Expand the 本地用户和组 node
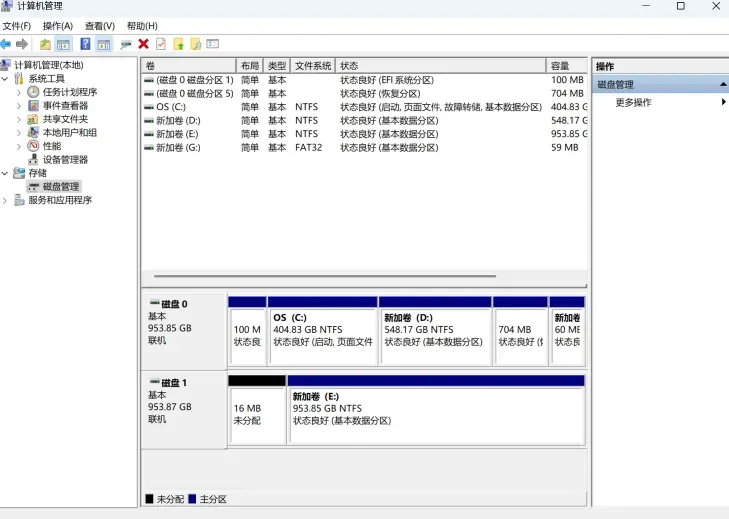The height and width of the screenshot is (519, 729). (19, 133)
